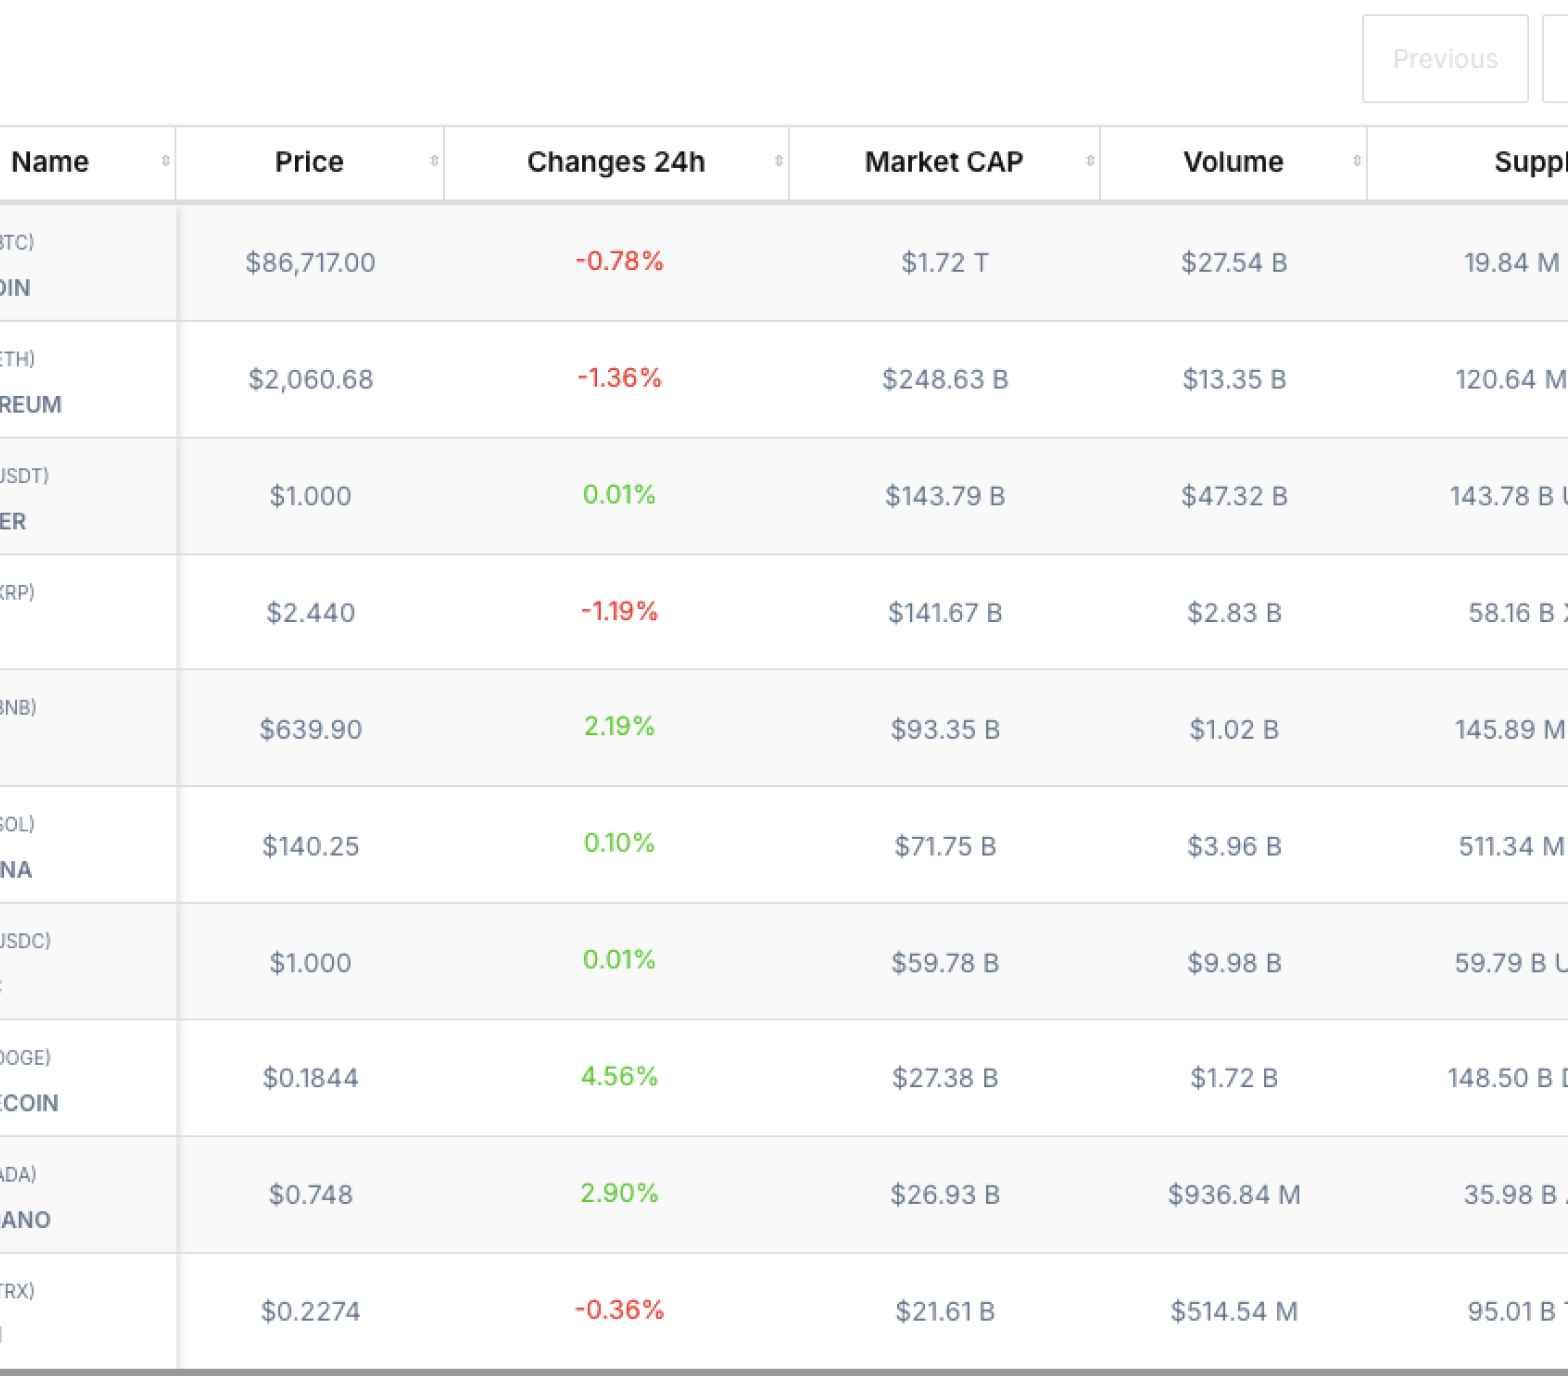1568x1376 pixels.
Task: Select the $47.32 B volume cell
Action: coord(1234,496)
